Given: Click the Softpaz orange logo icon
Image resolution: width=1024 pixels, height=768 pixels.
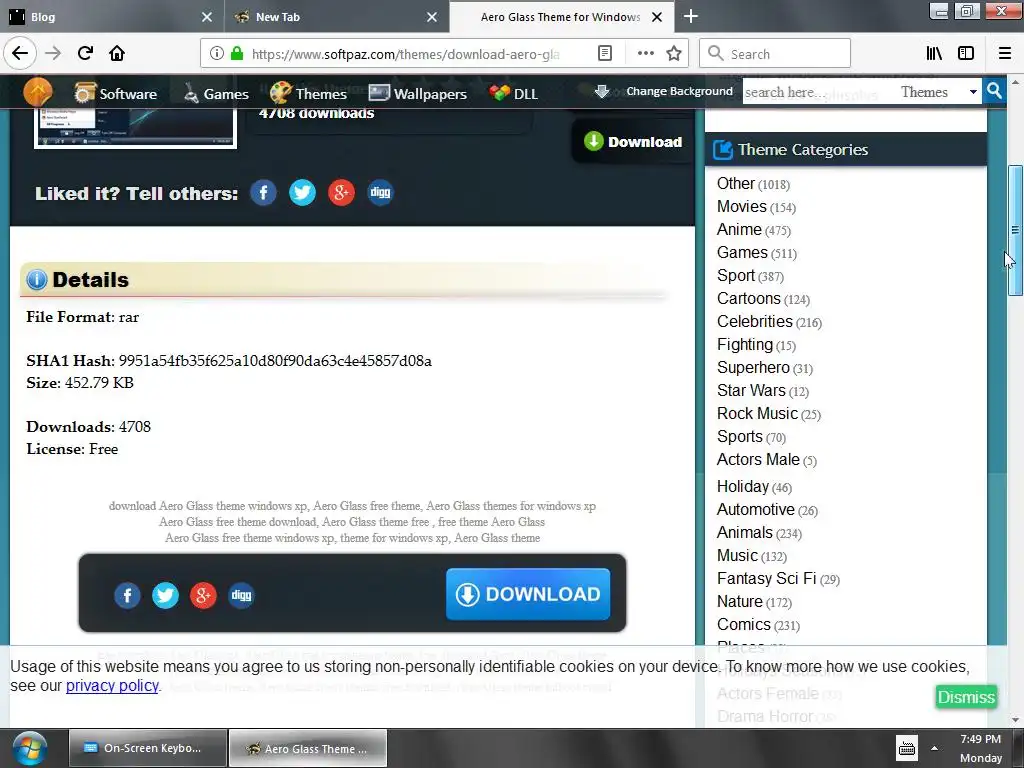Looking at the screenshot, I should [x=38, y=92].
